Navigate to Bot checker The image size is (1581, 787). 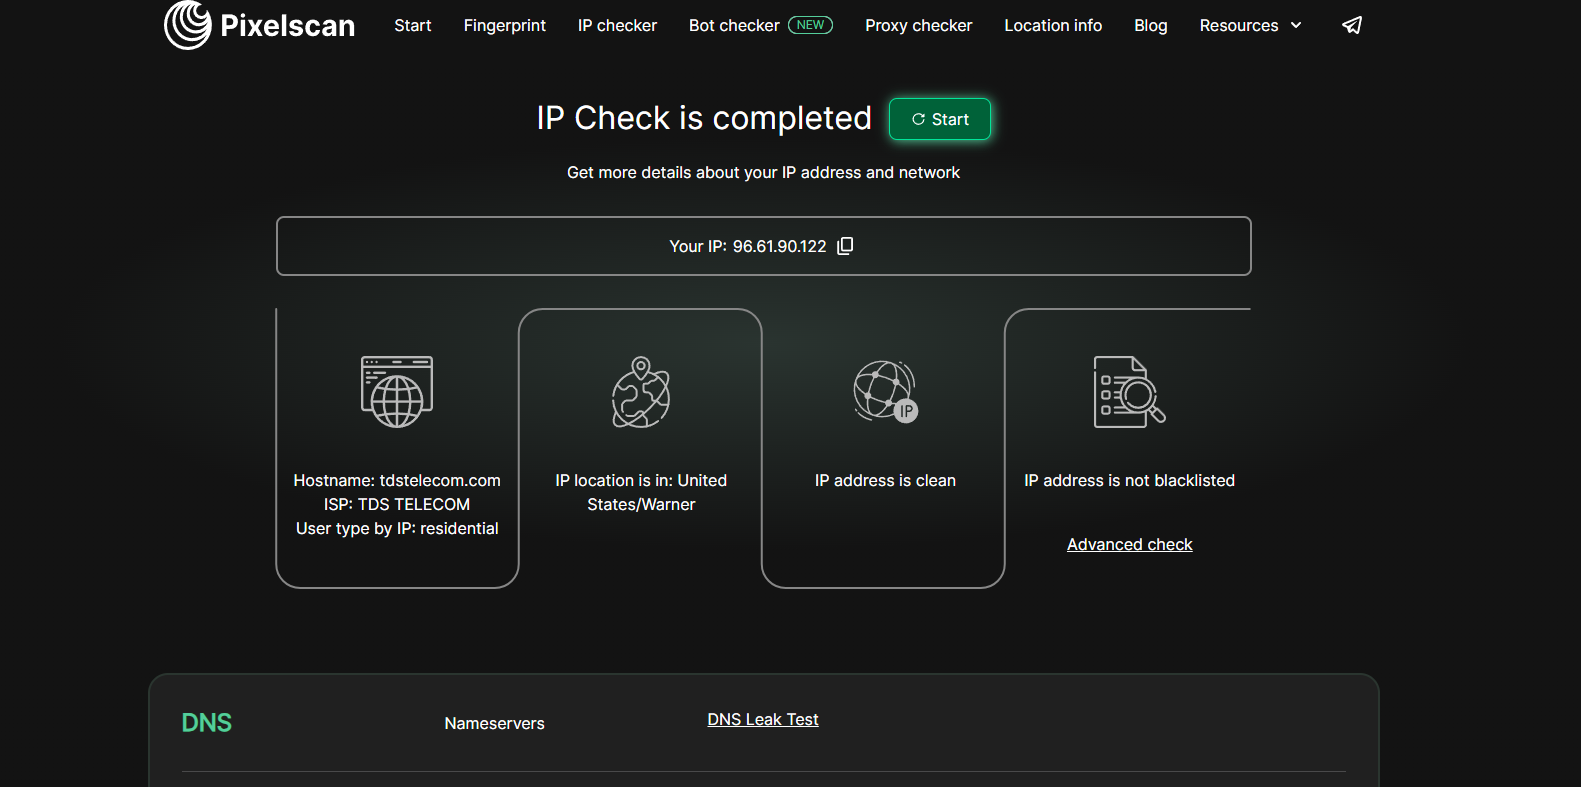734,25
